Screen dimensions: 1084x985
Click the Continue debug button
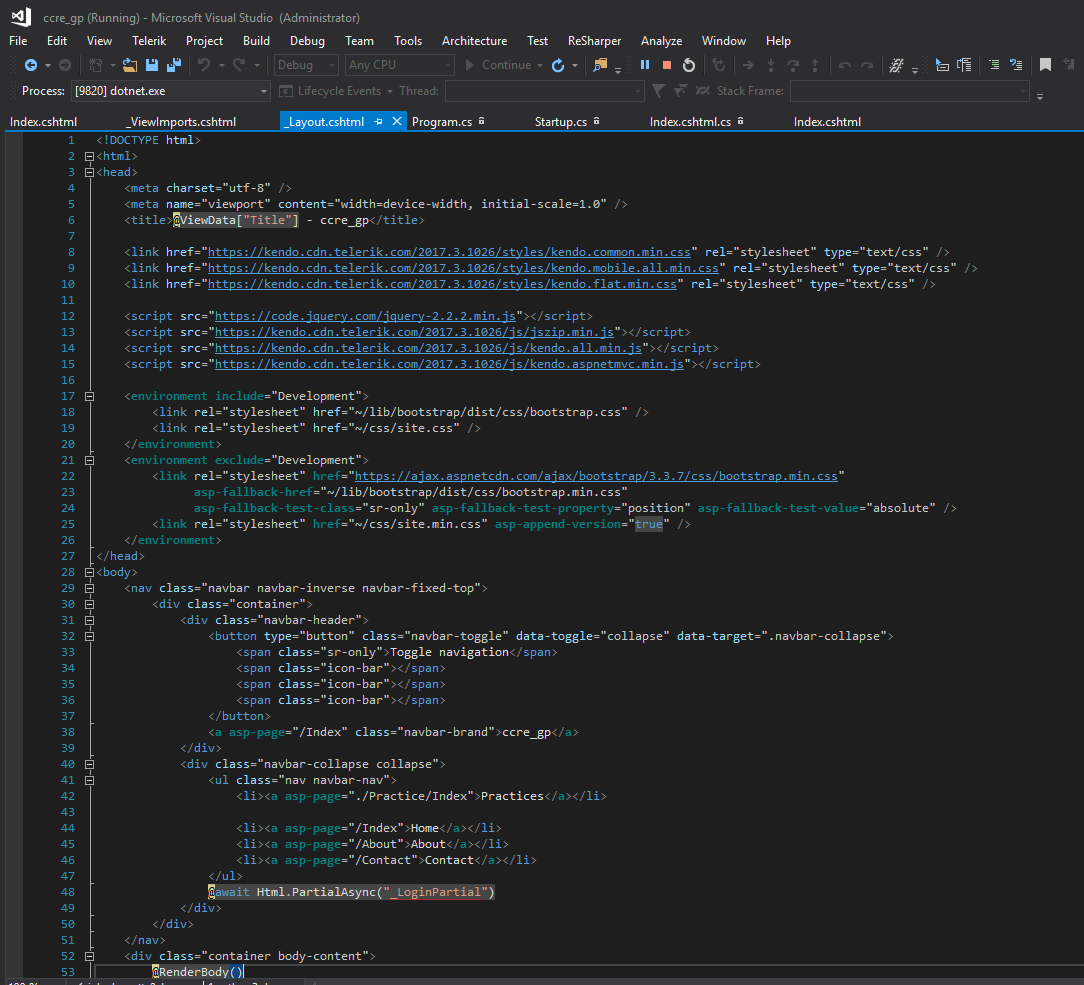pos(497,65)
